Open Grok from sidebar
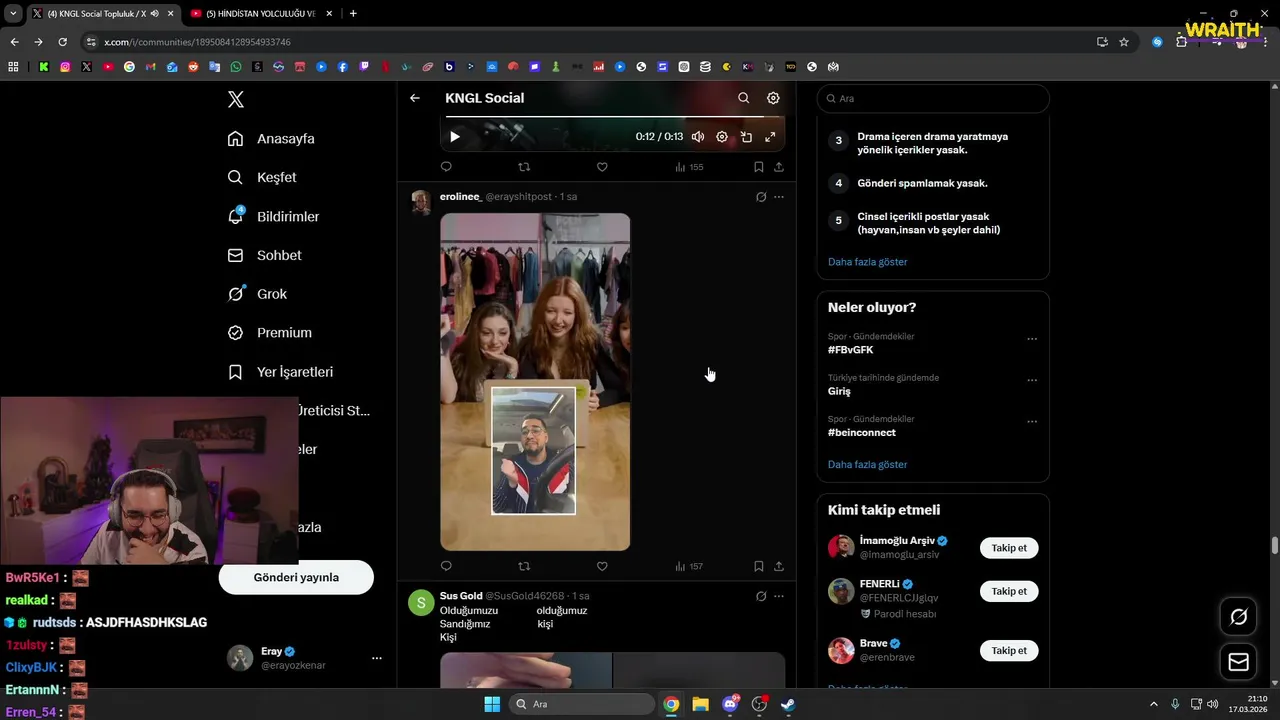 pos(257,294)
